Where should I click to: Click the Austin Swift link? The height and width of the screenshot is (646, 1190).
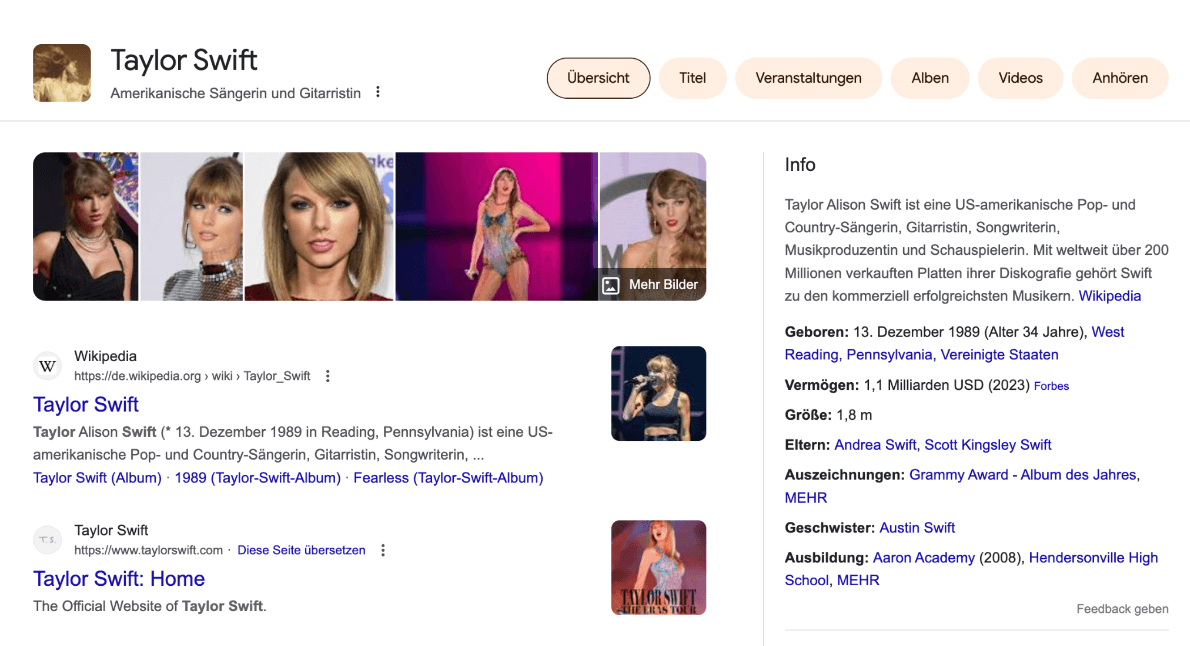(917, 528)
